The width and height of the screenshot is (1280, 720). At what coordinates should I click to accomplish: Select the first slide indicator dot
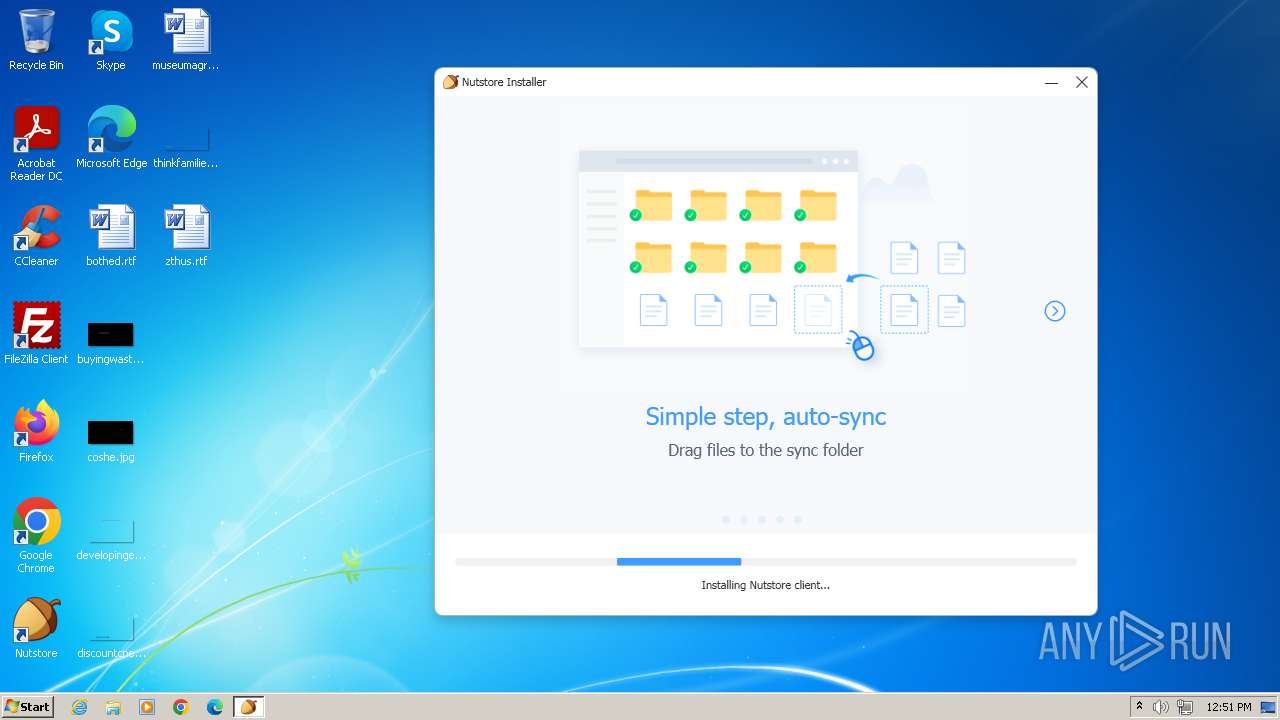(726, 520)
